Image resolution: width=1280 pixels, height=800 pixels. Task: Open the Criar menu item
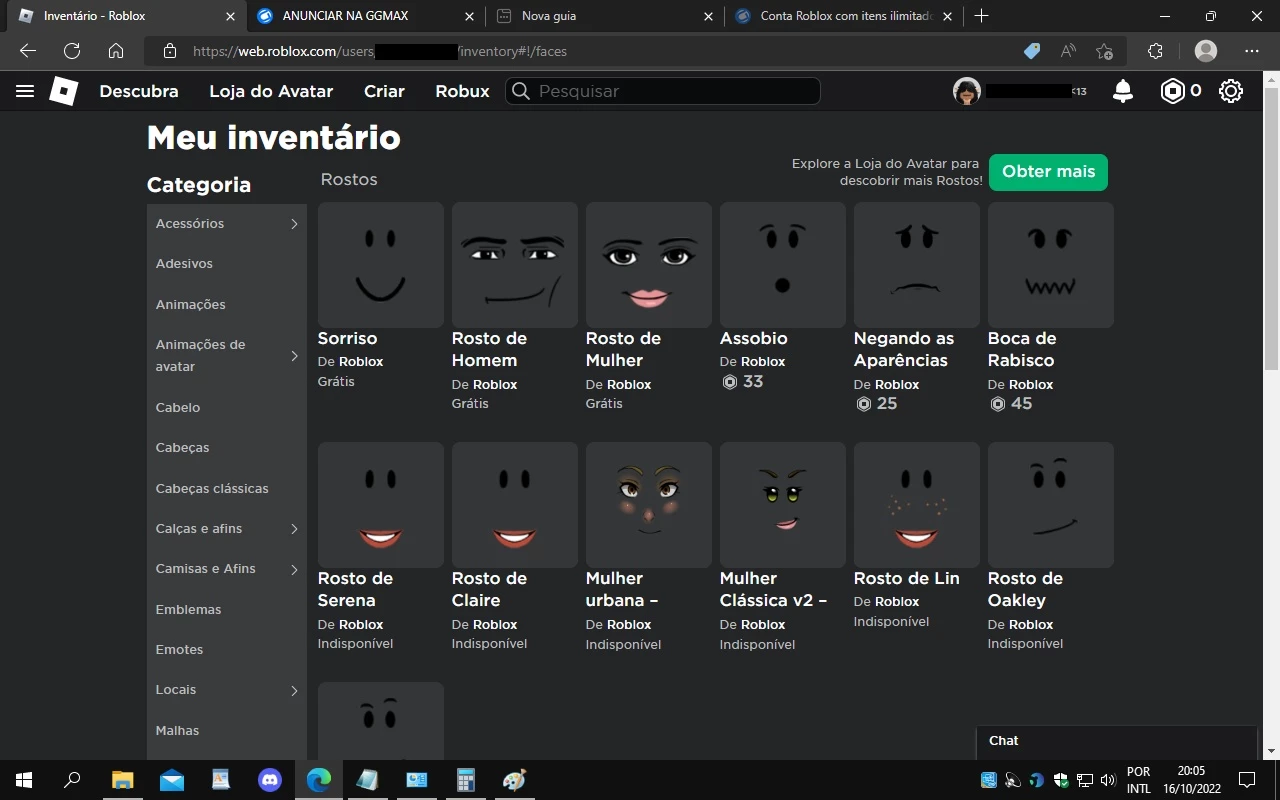pos(384,91)
